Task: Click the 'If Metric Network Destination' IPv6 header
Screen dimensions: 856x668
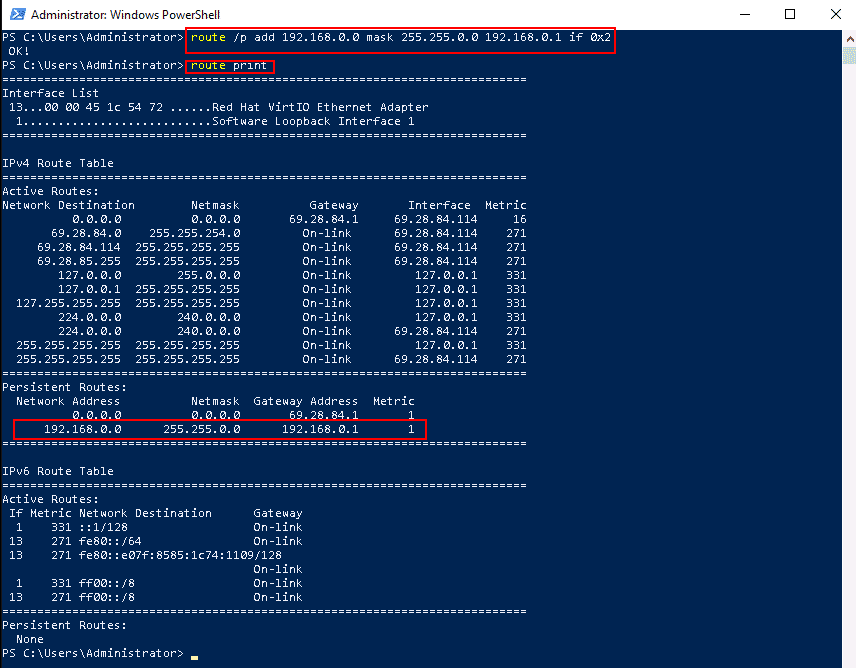Action: (110, 513)
